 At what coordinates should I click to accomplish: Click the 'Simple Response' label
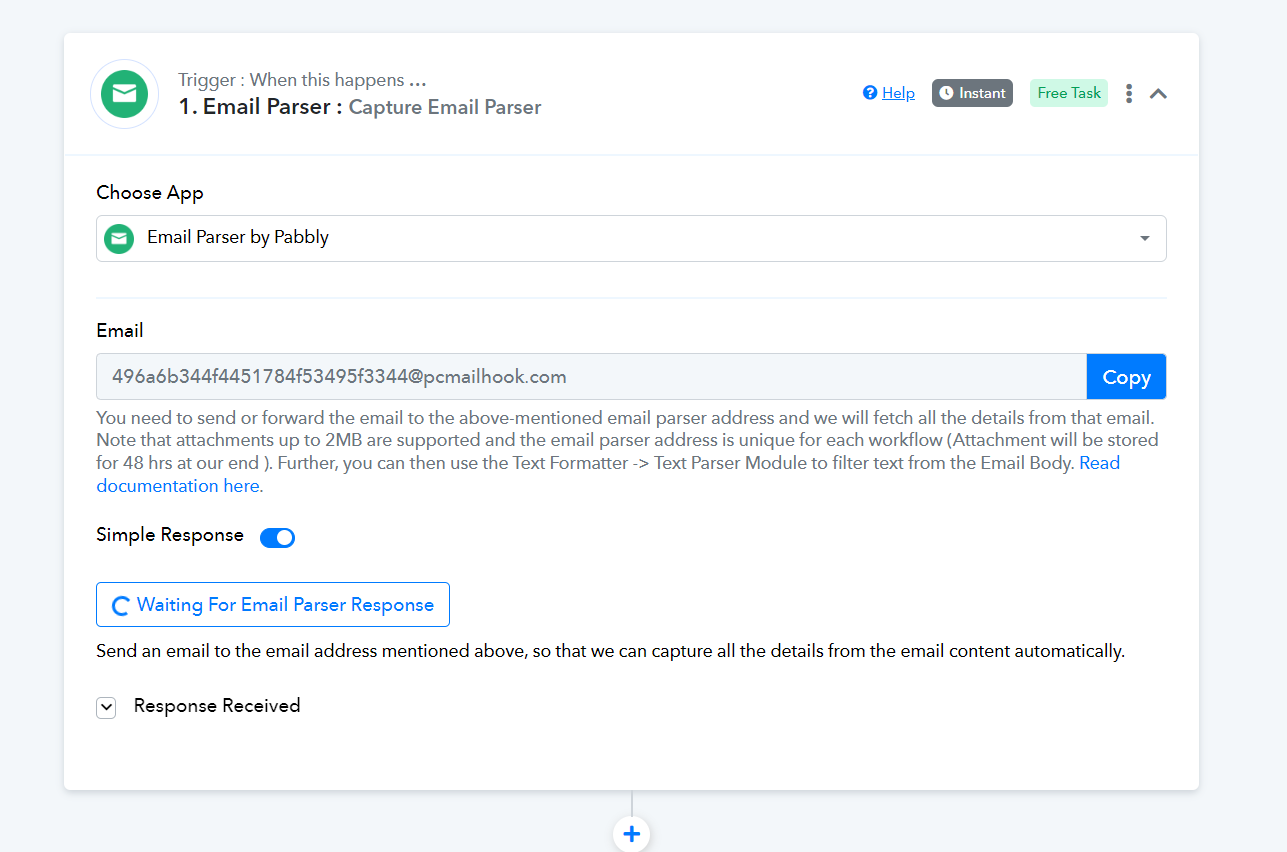[x=170, y=535]
